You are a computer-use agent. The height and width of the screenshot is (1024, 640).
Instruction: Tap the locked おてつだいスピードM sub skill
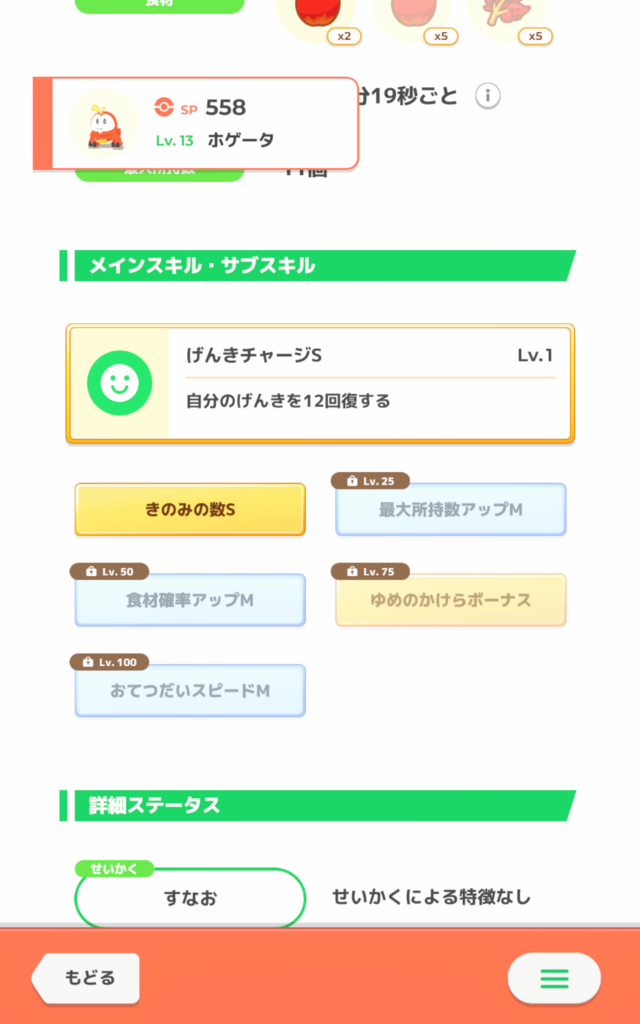(190, 691)
